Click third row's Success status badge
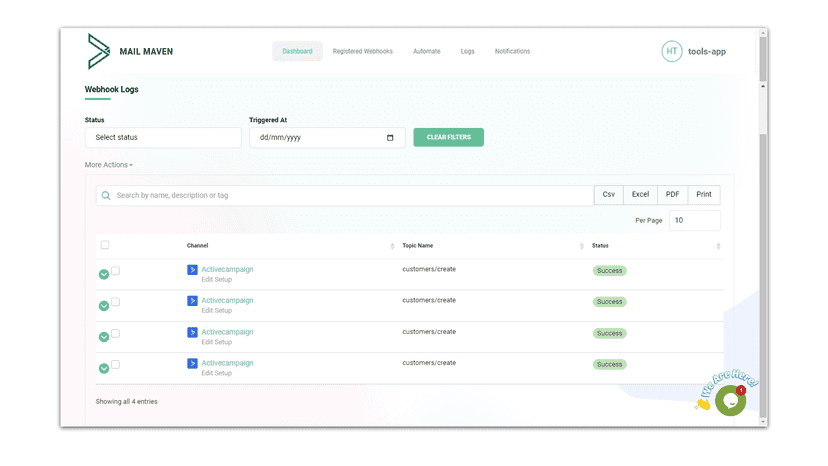828x466 pixels. [609, 333]
